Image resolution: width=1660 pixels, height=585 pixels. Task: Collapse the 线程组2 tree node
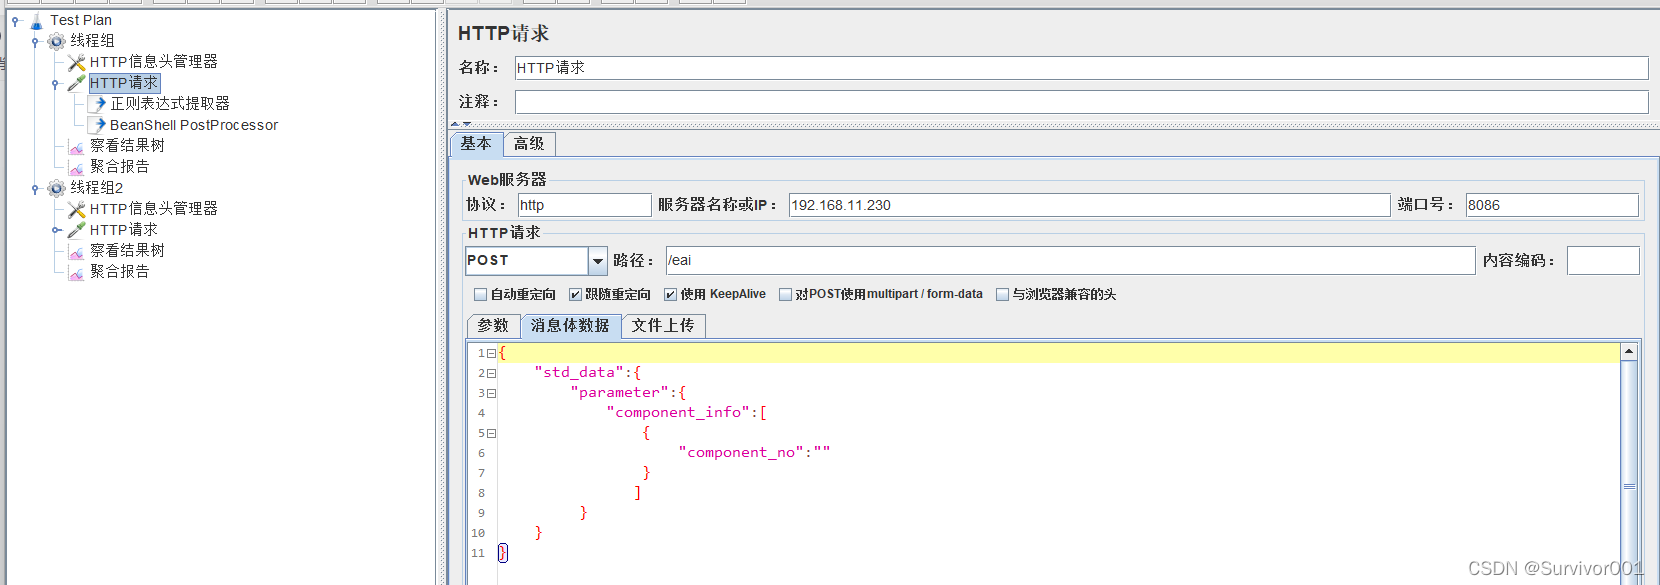(x=35, y=188)
